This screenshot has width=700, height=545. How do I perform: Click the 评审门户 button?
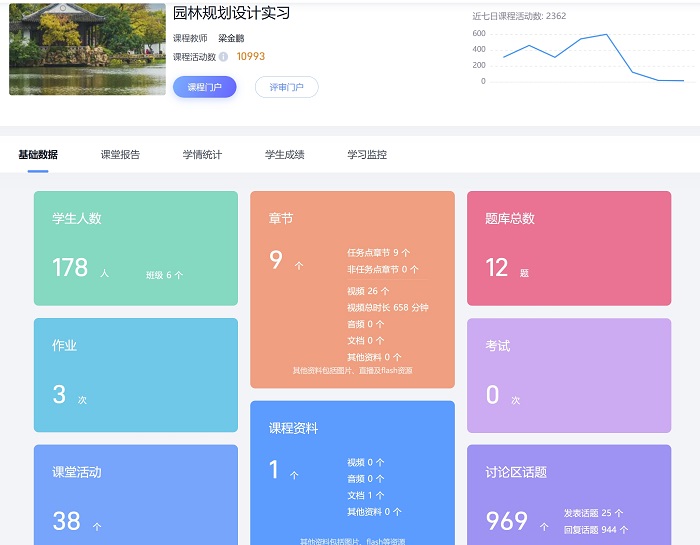286,87
